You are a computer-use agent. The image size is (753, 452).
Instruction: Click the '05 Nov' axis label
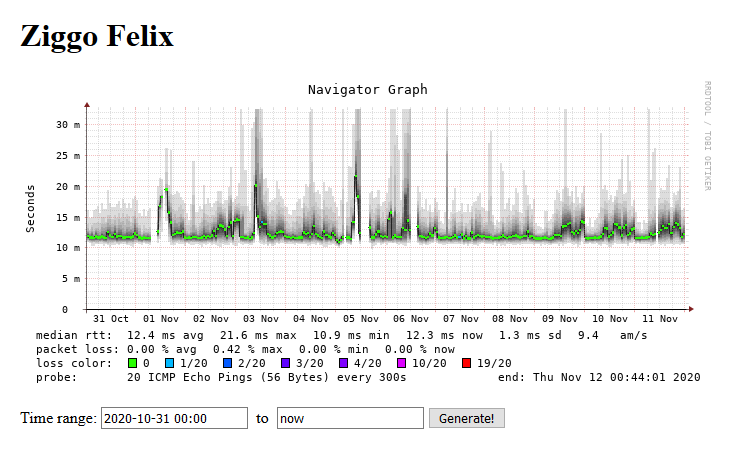coord(361,318)
